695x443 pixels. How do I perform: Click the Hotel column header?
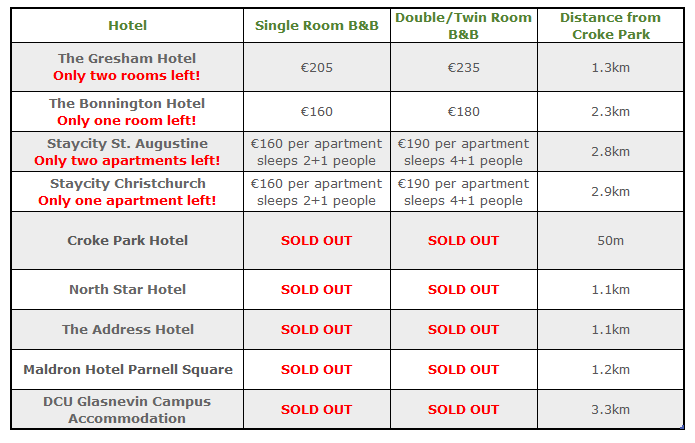[x=127, y=25]
